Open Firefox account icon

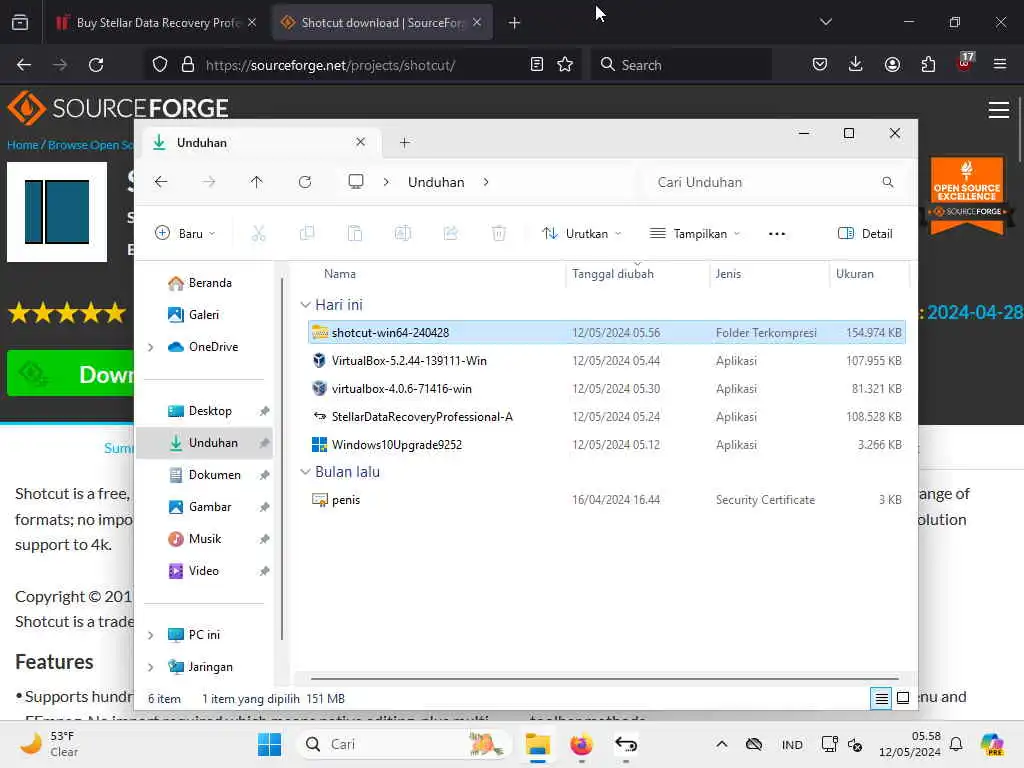coord(892,65)
